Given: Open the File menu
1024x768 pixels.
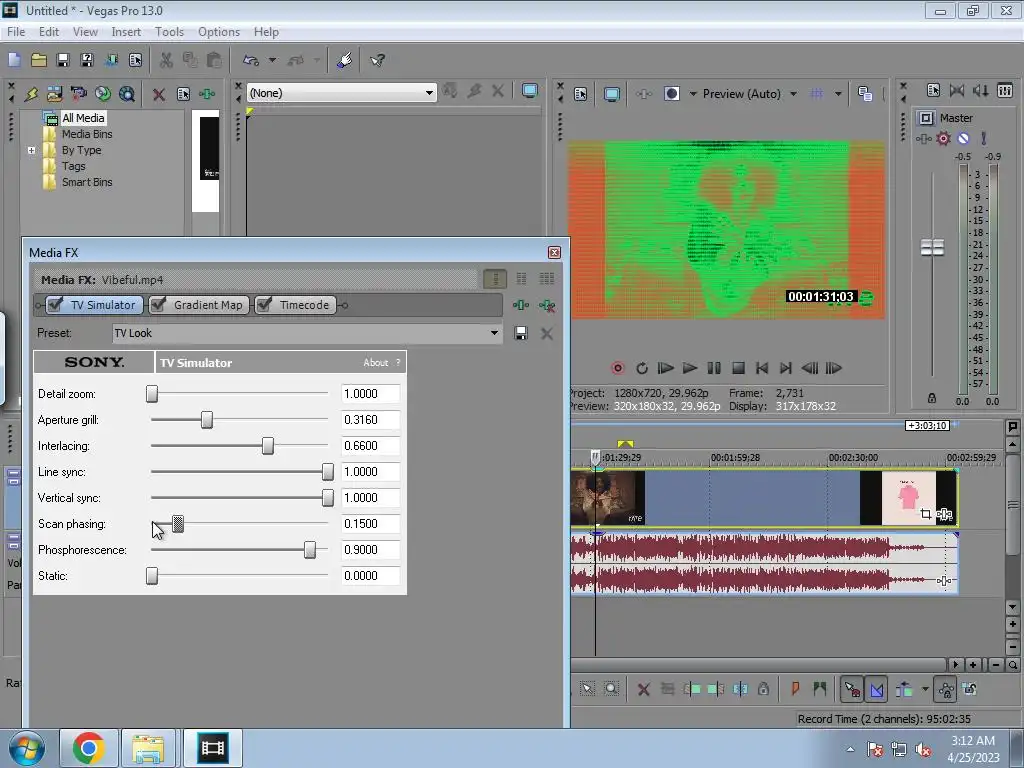Looking at the screenshot, I should point(16,31).
